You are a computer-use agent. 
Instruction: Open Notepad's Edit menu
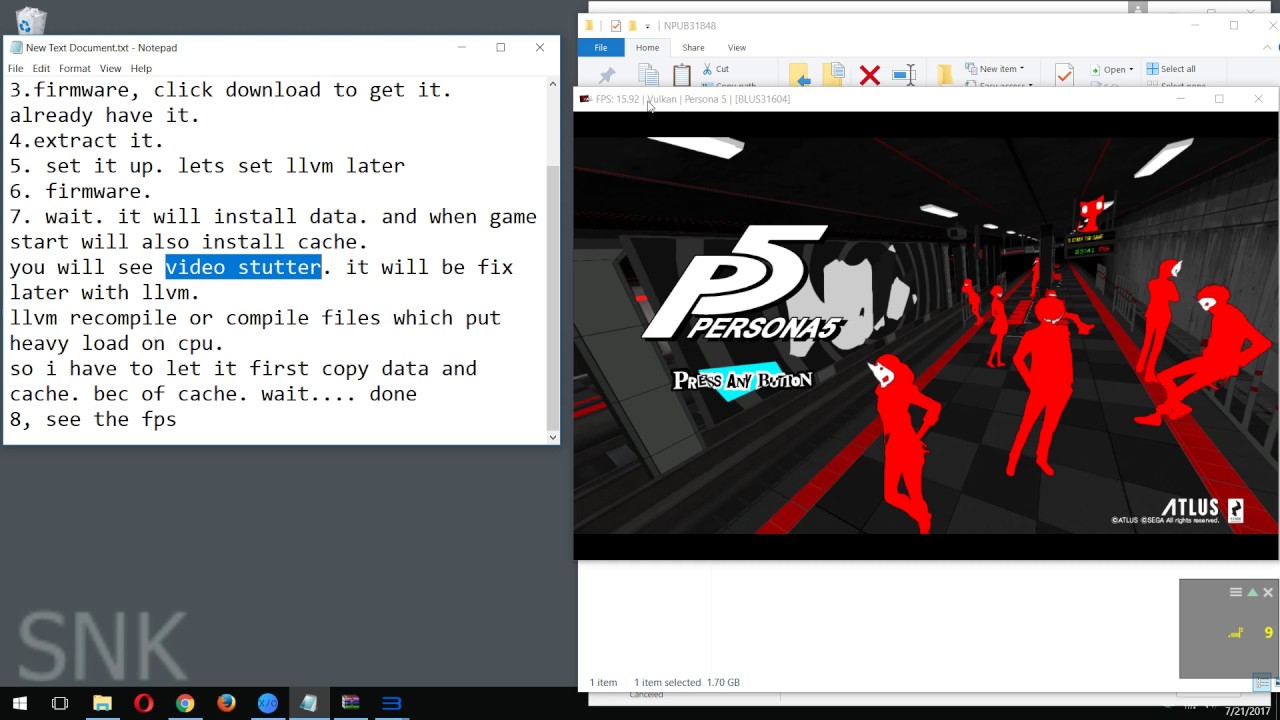41,68
